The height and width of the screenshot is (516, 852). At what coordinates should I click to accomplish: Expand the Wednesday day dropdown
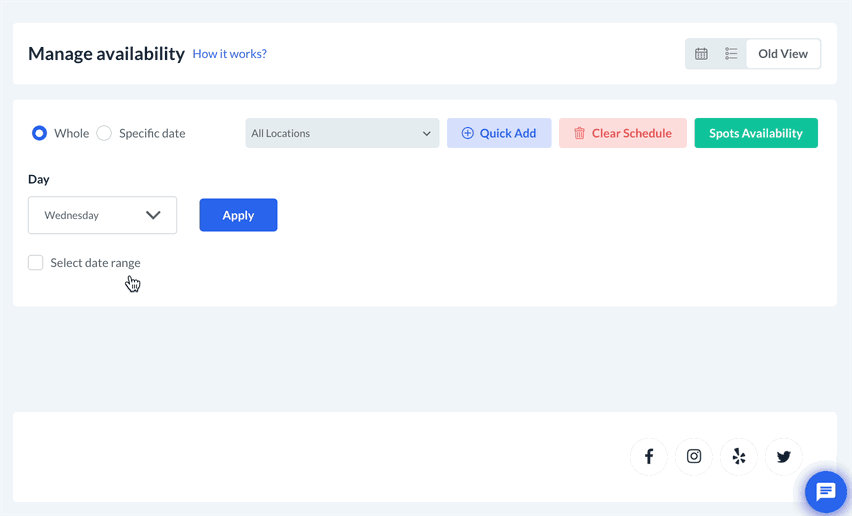(102, 215)
